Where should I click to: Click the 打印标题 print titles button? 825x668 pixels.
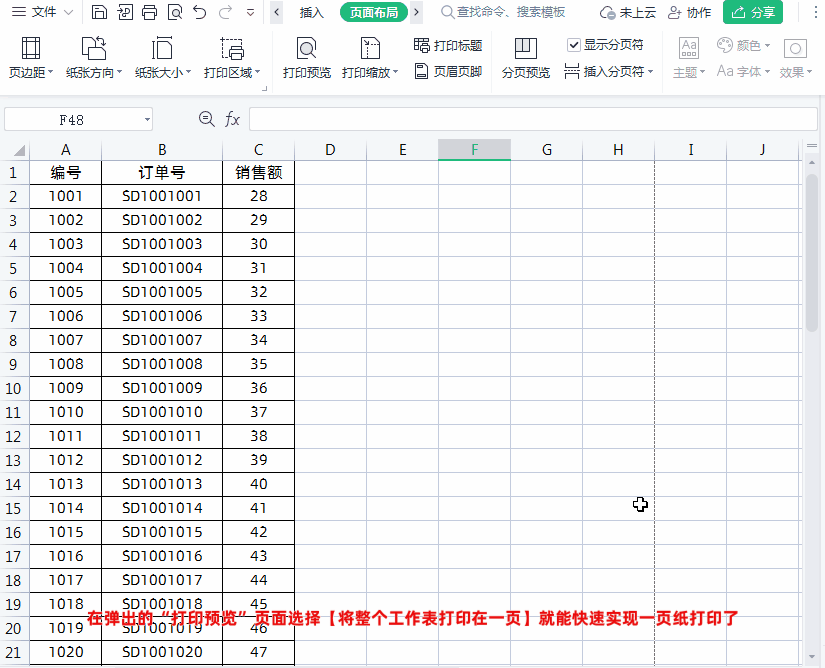(448, 46)
